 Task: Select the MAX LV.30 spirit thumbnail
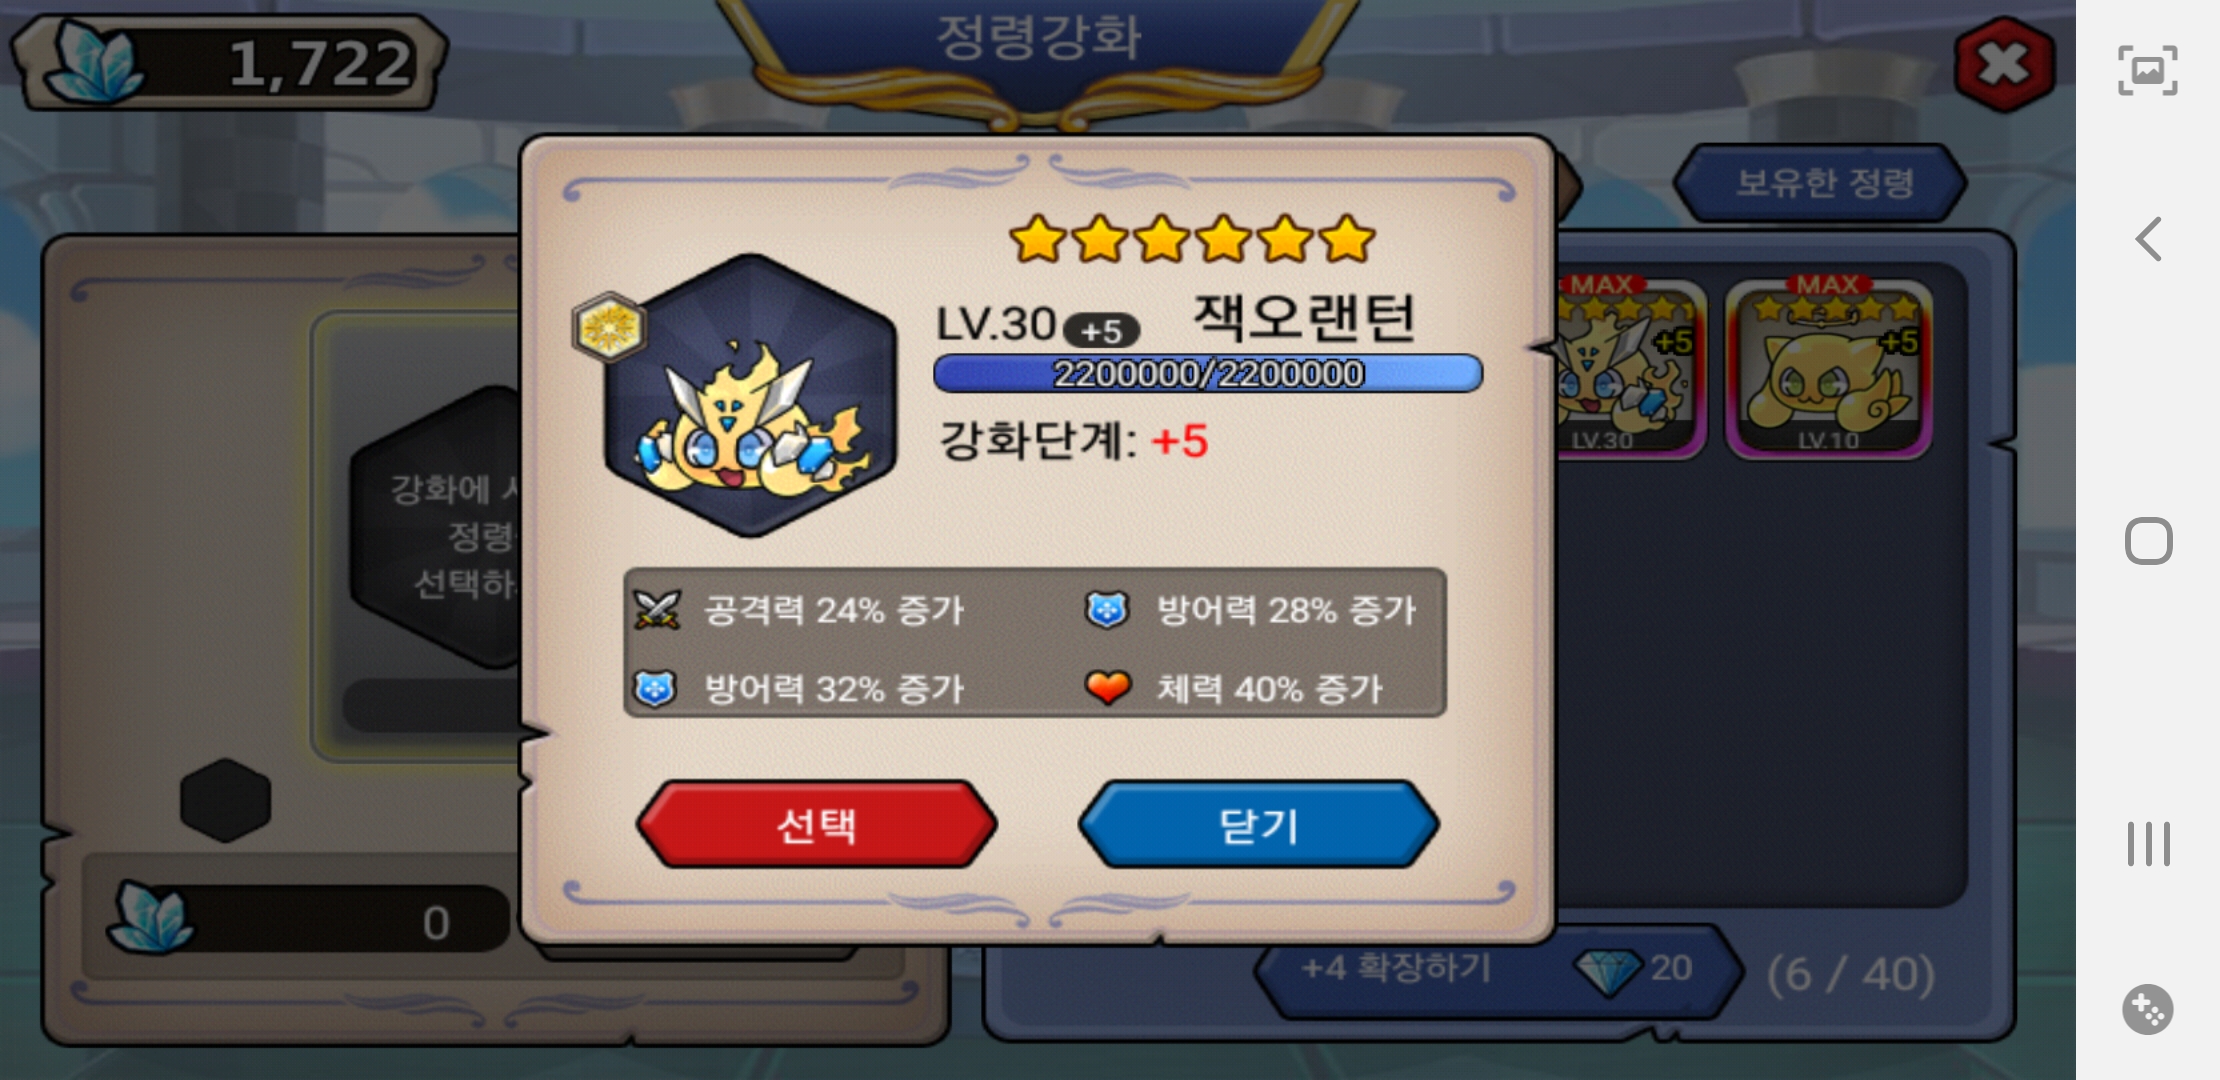[x=1630, y=367]
